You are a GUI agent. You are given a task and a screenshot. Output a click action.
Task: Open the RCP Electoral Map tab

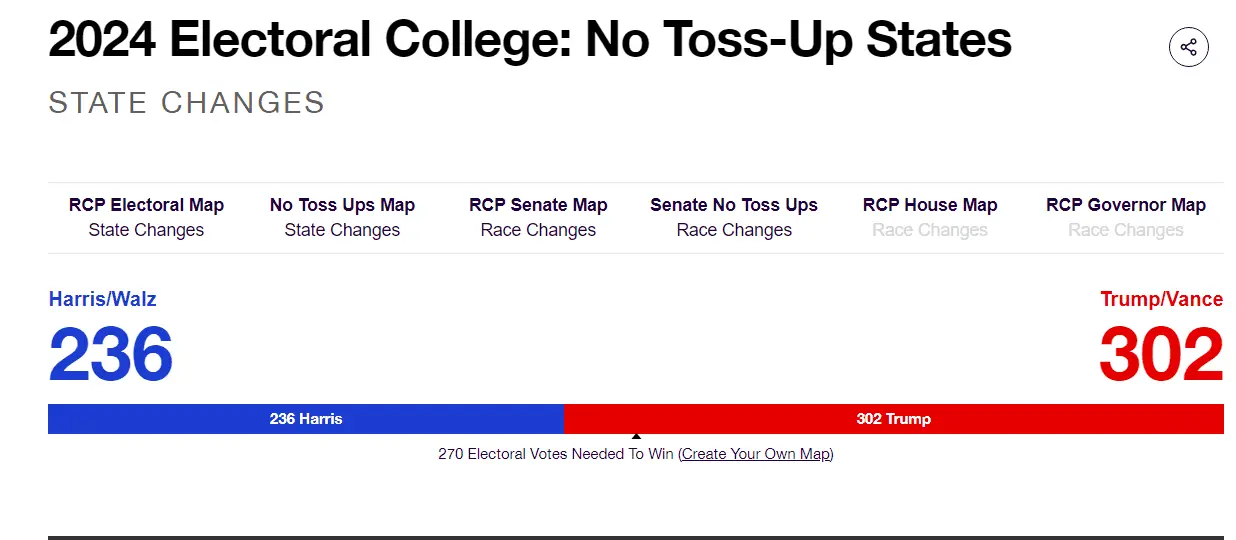click(x=146, y=205)
